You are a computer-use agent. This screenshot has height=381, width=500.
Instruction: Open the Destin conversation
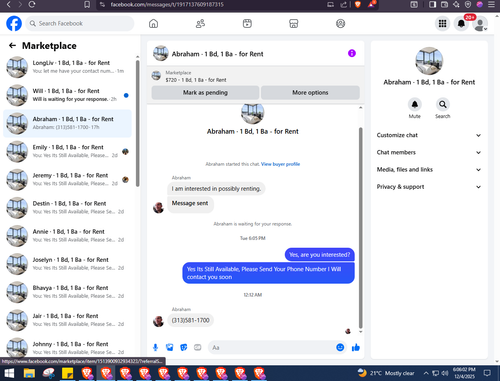(x=67, y=208)
